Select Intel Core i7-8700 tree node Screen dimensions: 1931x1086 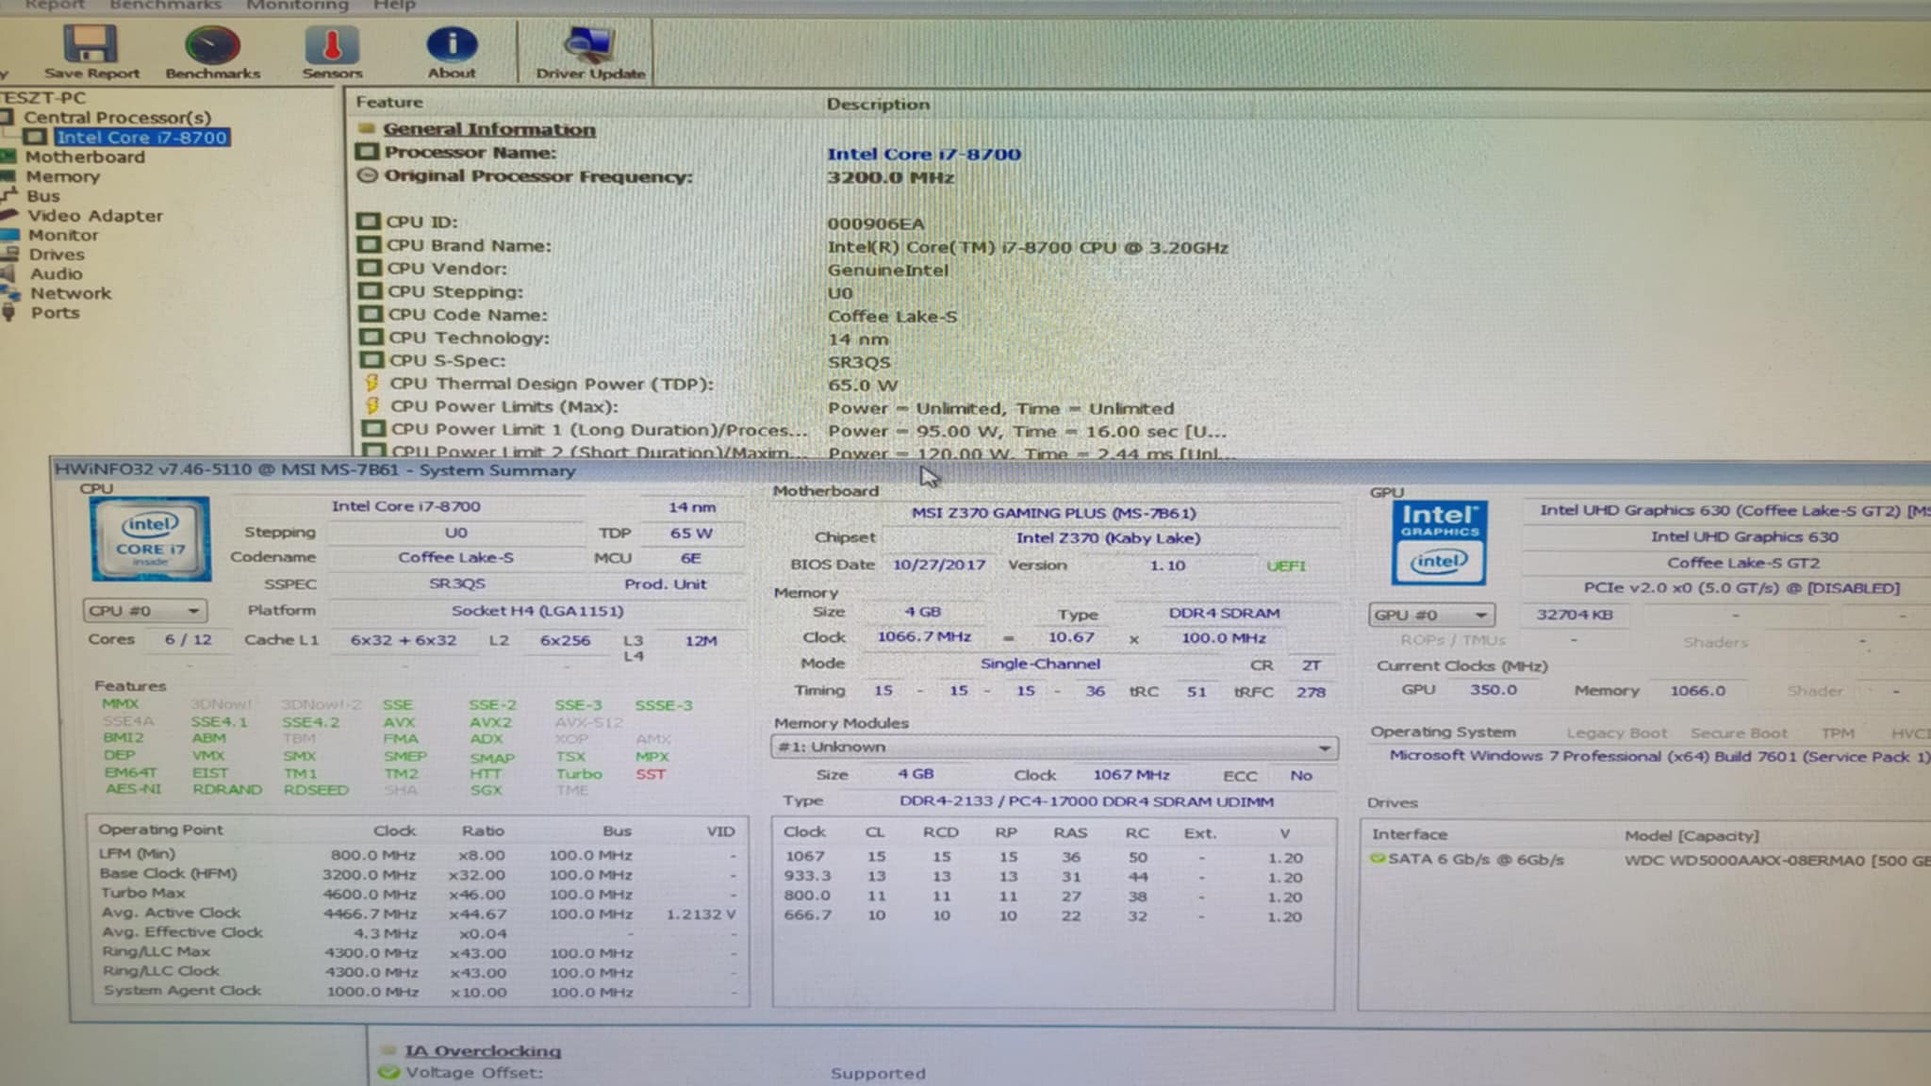pos(141,137)
